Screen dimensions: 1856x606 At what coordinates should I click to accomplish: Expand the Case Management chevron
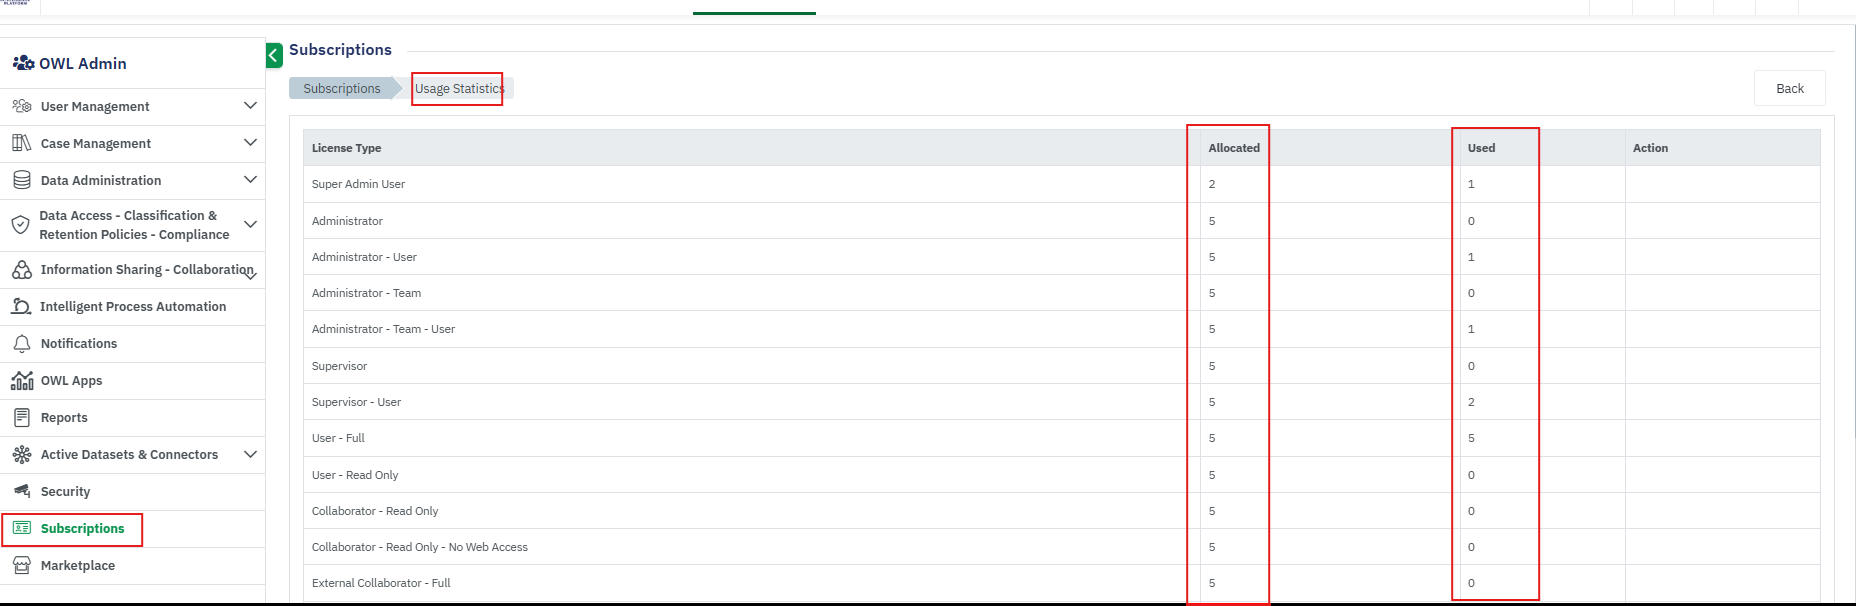(x=250, y=143)
